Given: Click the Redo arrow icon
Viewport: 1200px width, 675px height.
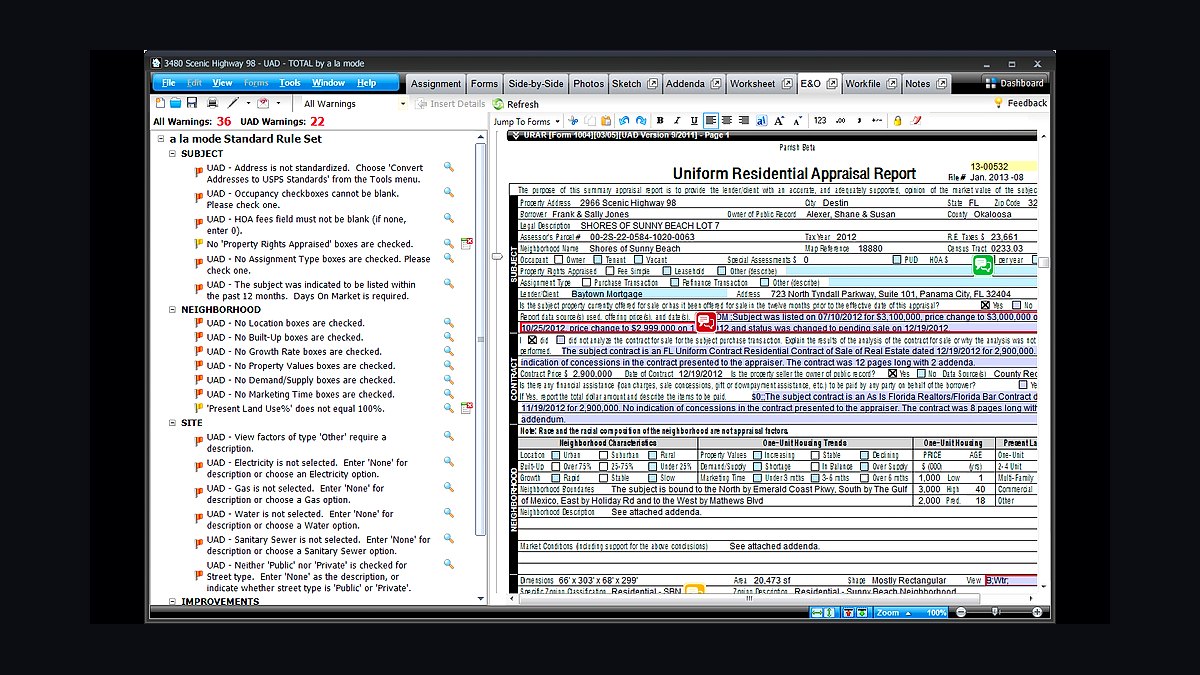Looking at the screenshot, I should coord(640,121).
